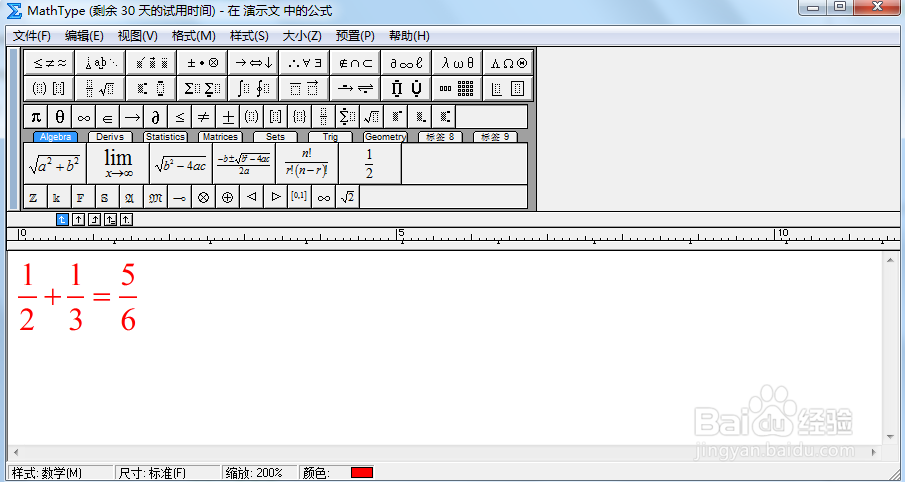Open the spaces and ellipses palette
This screenshot has height=482, width=905.
(100, 63)
